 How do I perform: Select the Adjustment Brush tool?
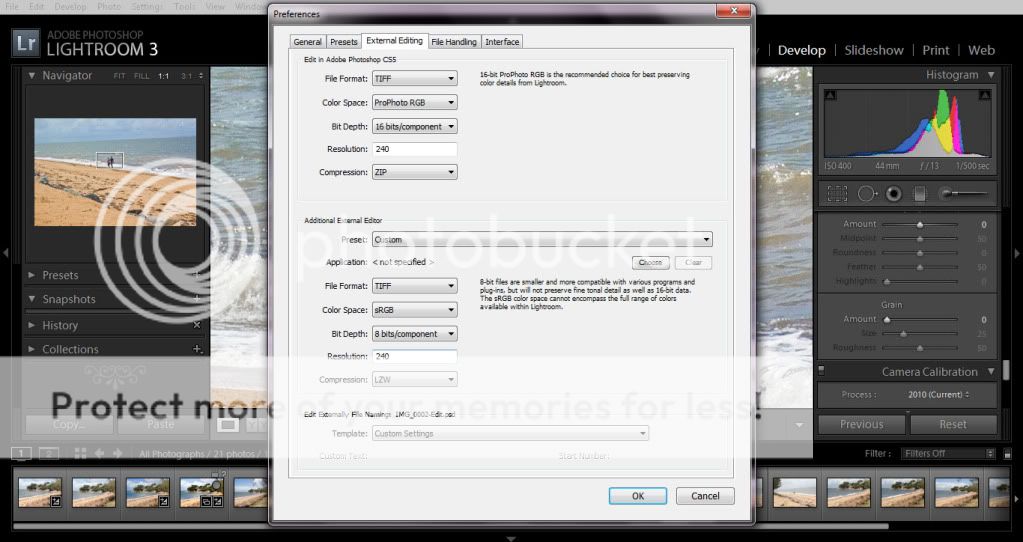[963, 194]
